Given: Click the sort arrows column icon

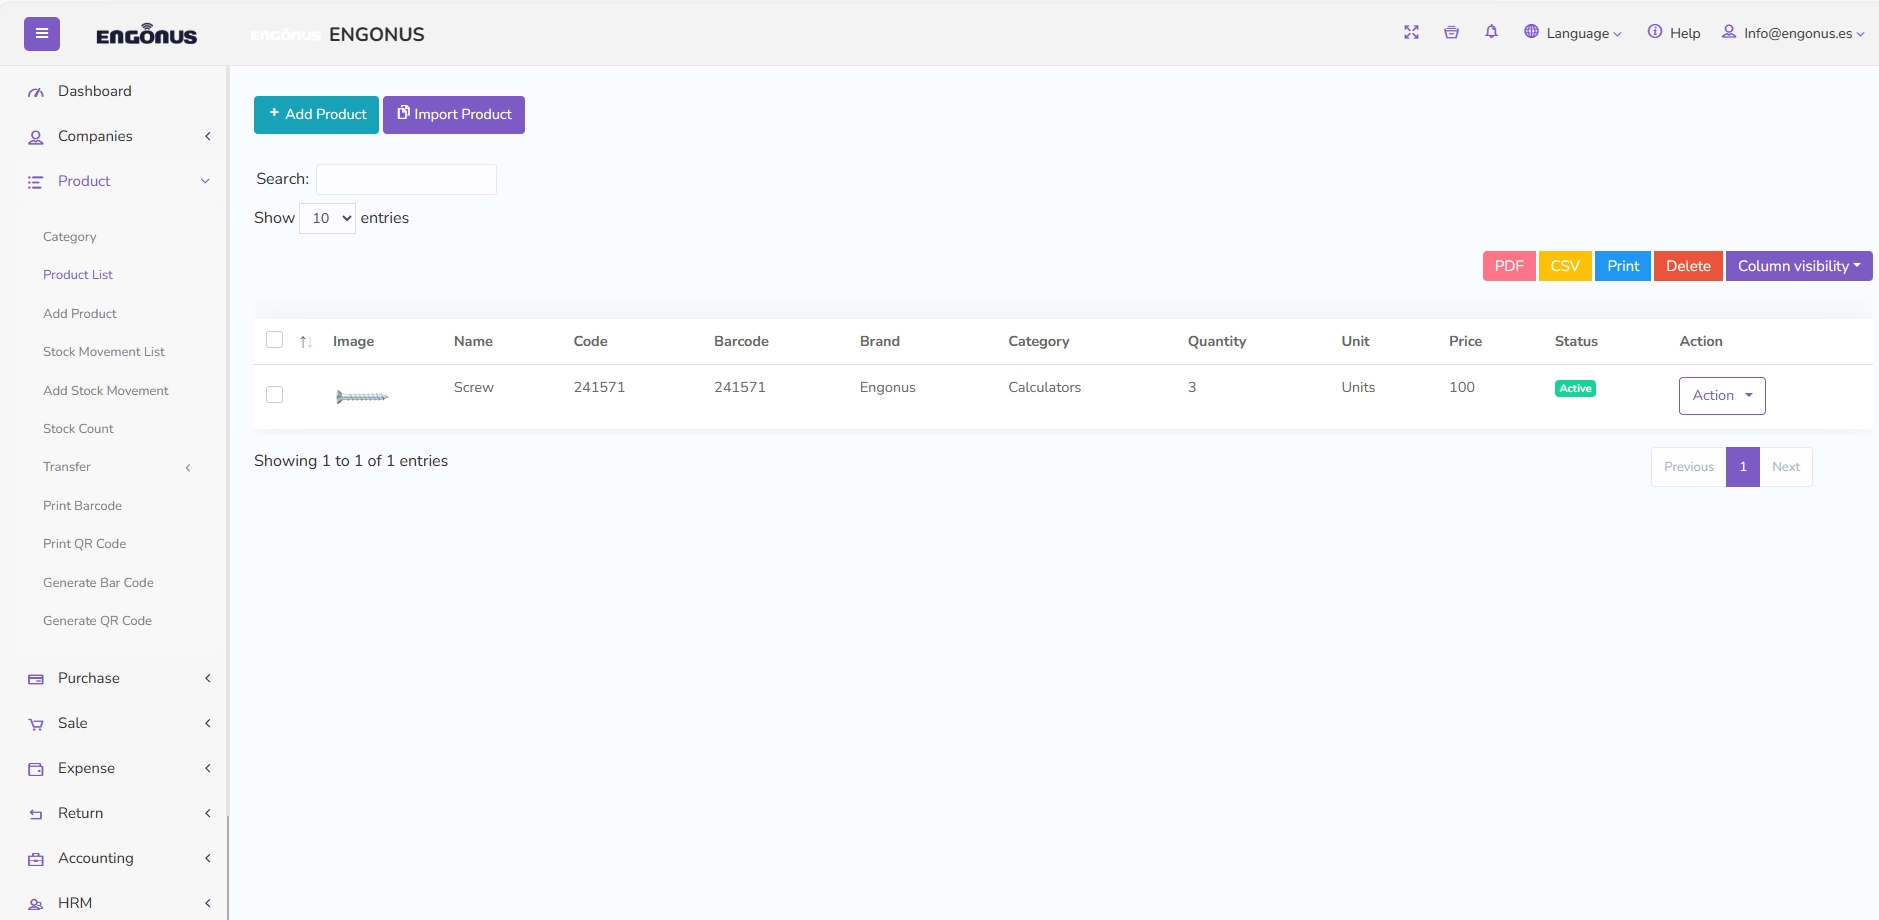Looking at the screenshot, I should [306, 342].
